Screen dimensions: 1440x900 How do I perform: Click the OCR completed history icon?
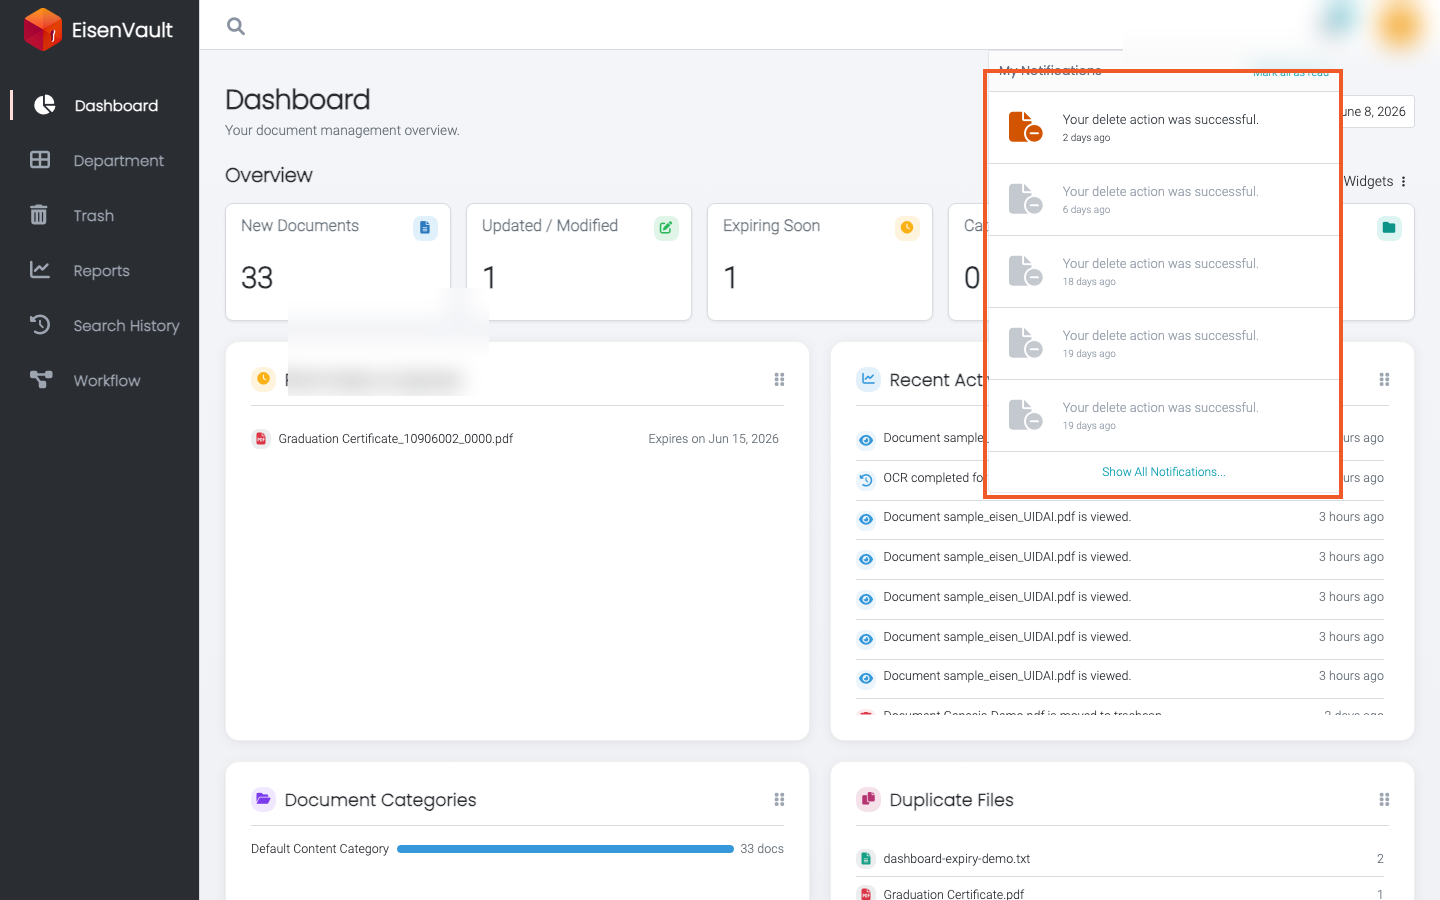click(x=866, y=479)
